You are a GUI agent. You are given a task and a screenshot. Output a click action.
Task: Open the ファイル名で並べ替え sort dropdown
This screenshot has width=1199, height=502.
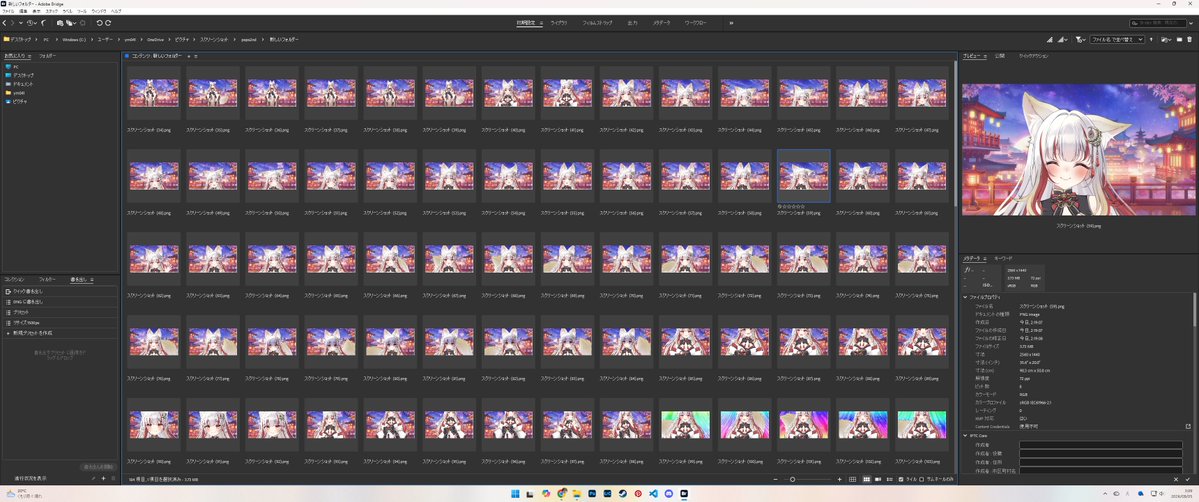(1117, 39)
